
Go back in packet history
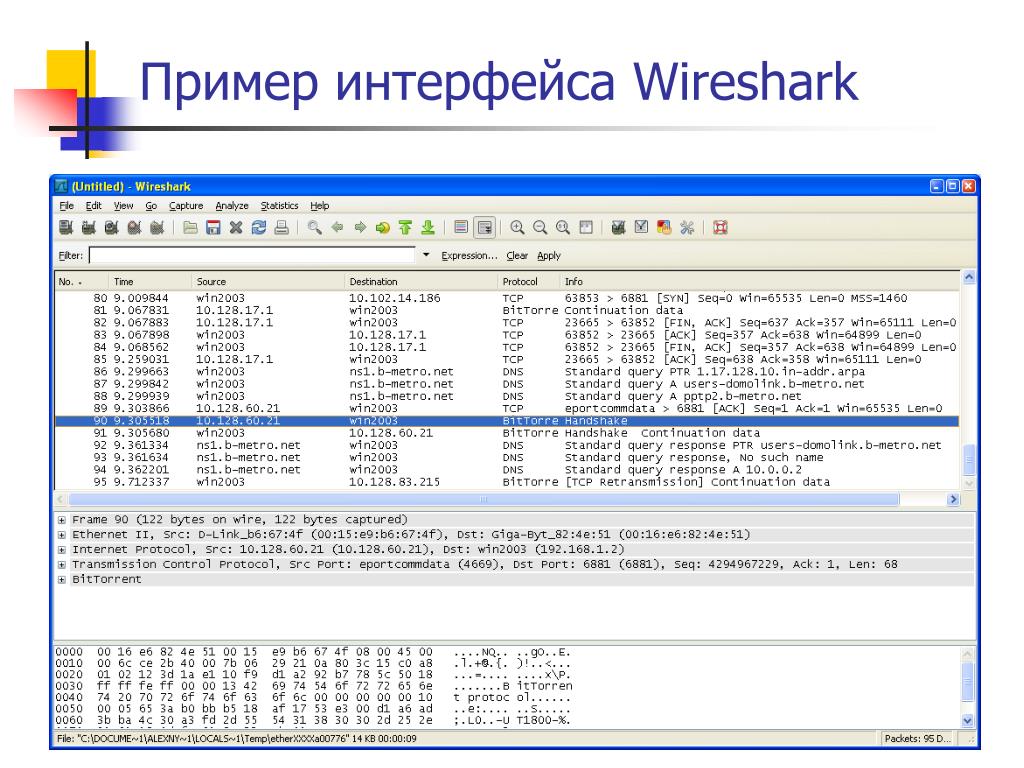337,227
